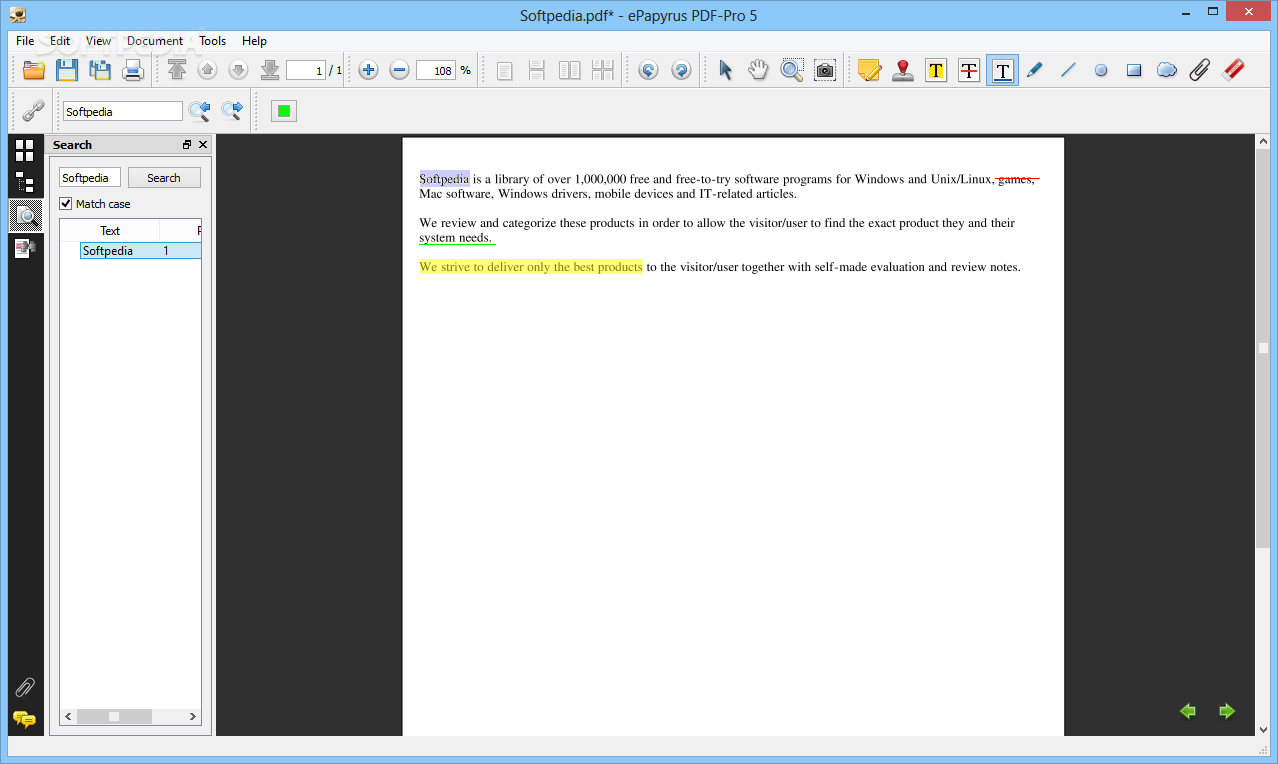
Task: Open the green annotation color swatch
Action: [284, 111]
